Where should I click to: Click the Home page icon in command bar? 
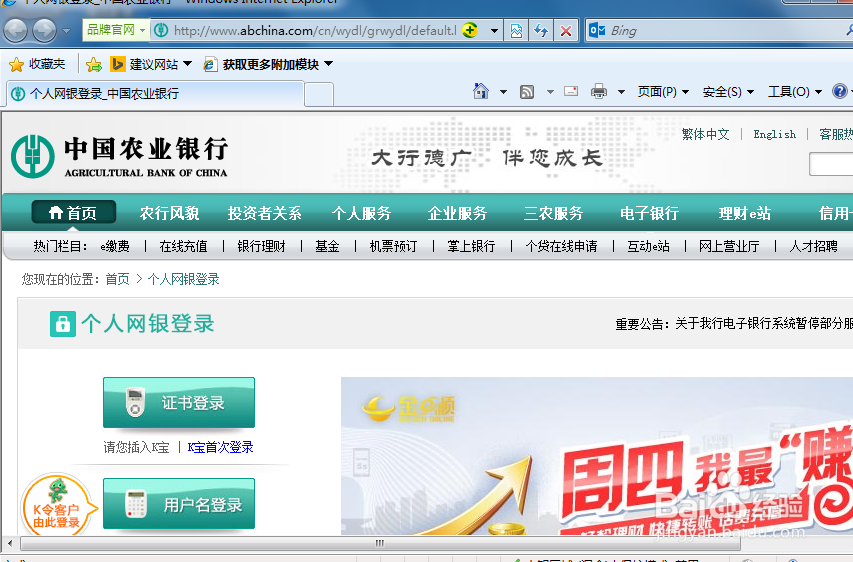pos(481,91)
